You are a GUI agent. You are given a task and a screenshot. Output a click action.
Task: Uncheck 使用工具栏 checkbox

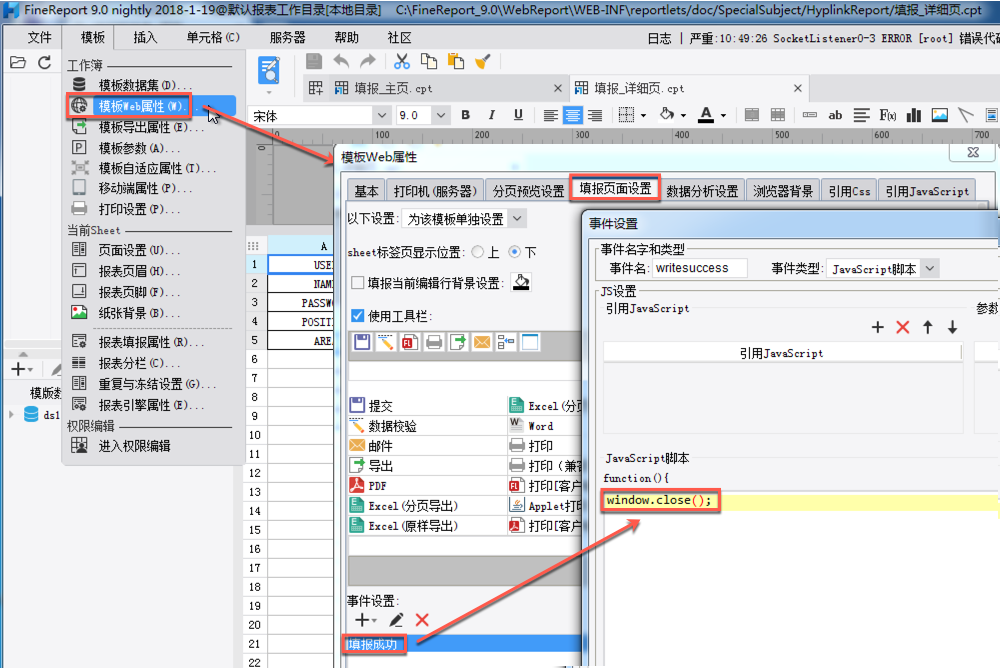pyautogui.click(x=358, y=315)
